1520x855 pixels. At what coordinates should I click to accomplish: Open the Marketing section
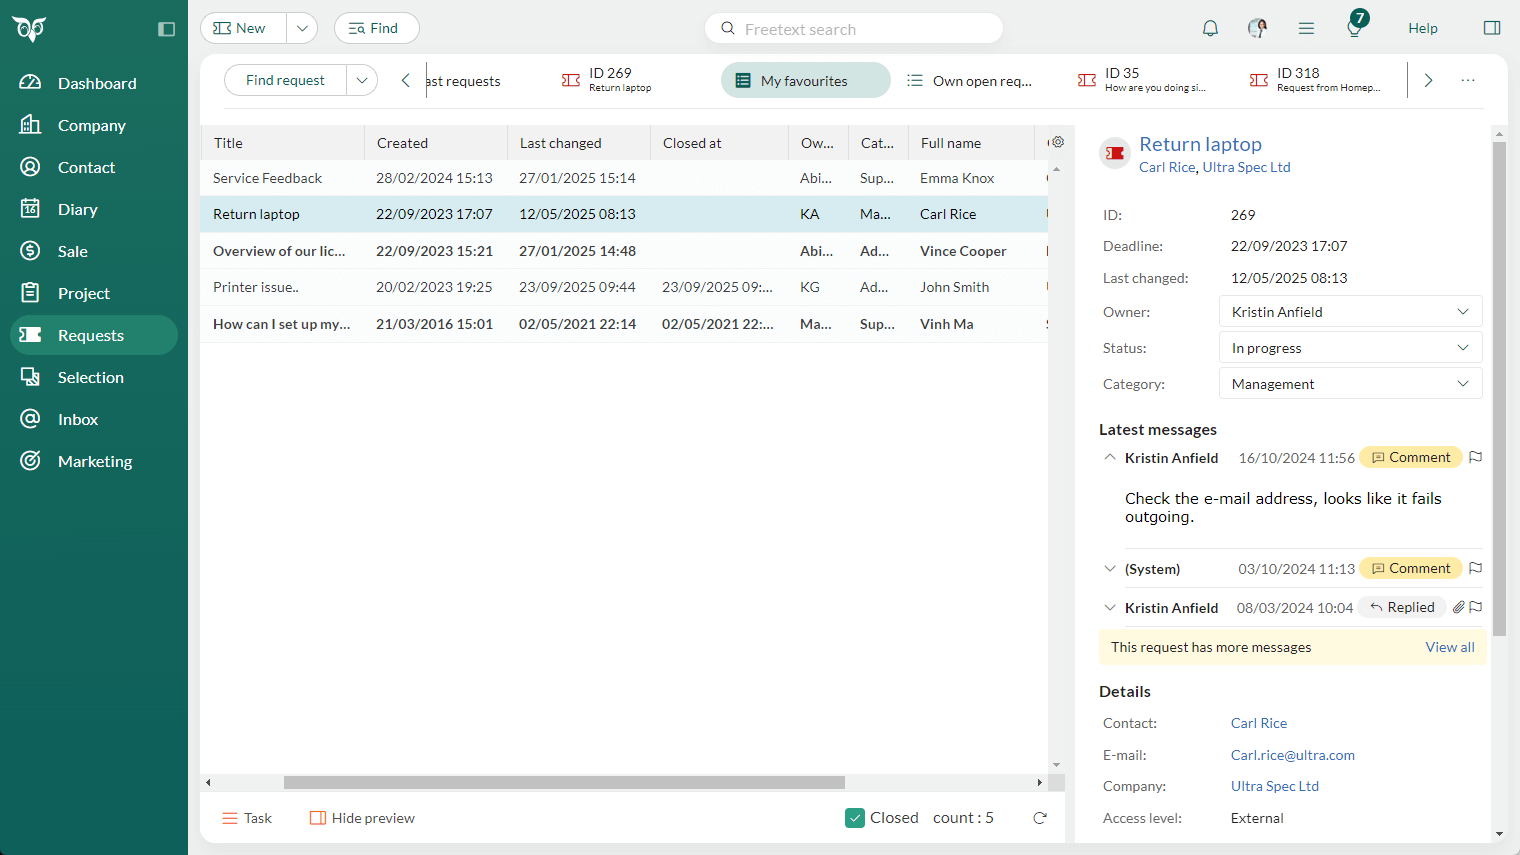(x=95, y=461)
